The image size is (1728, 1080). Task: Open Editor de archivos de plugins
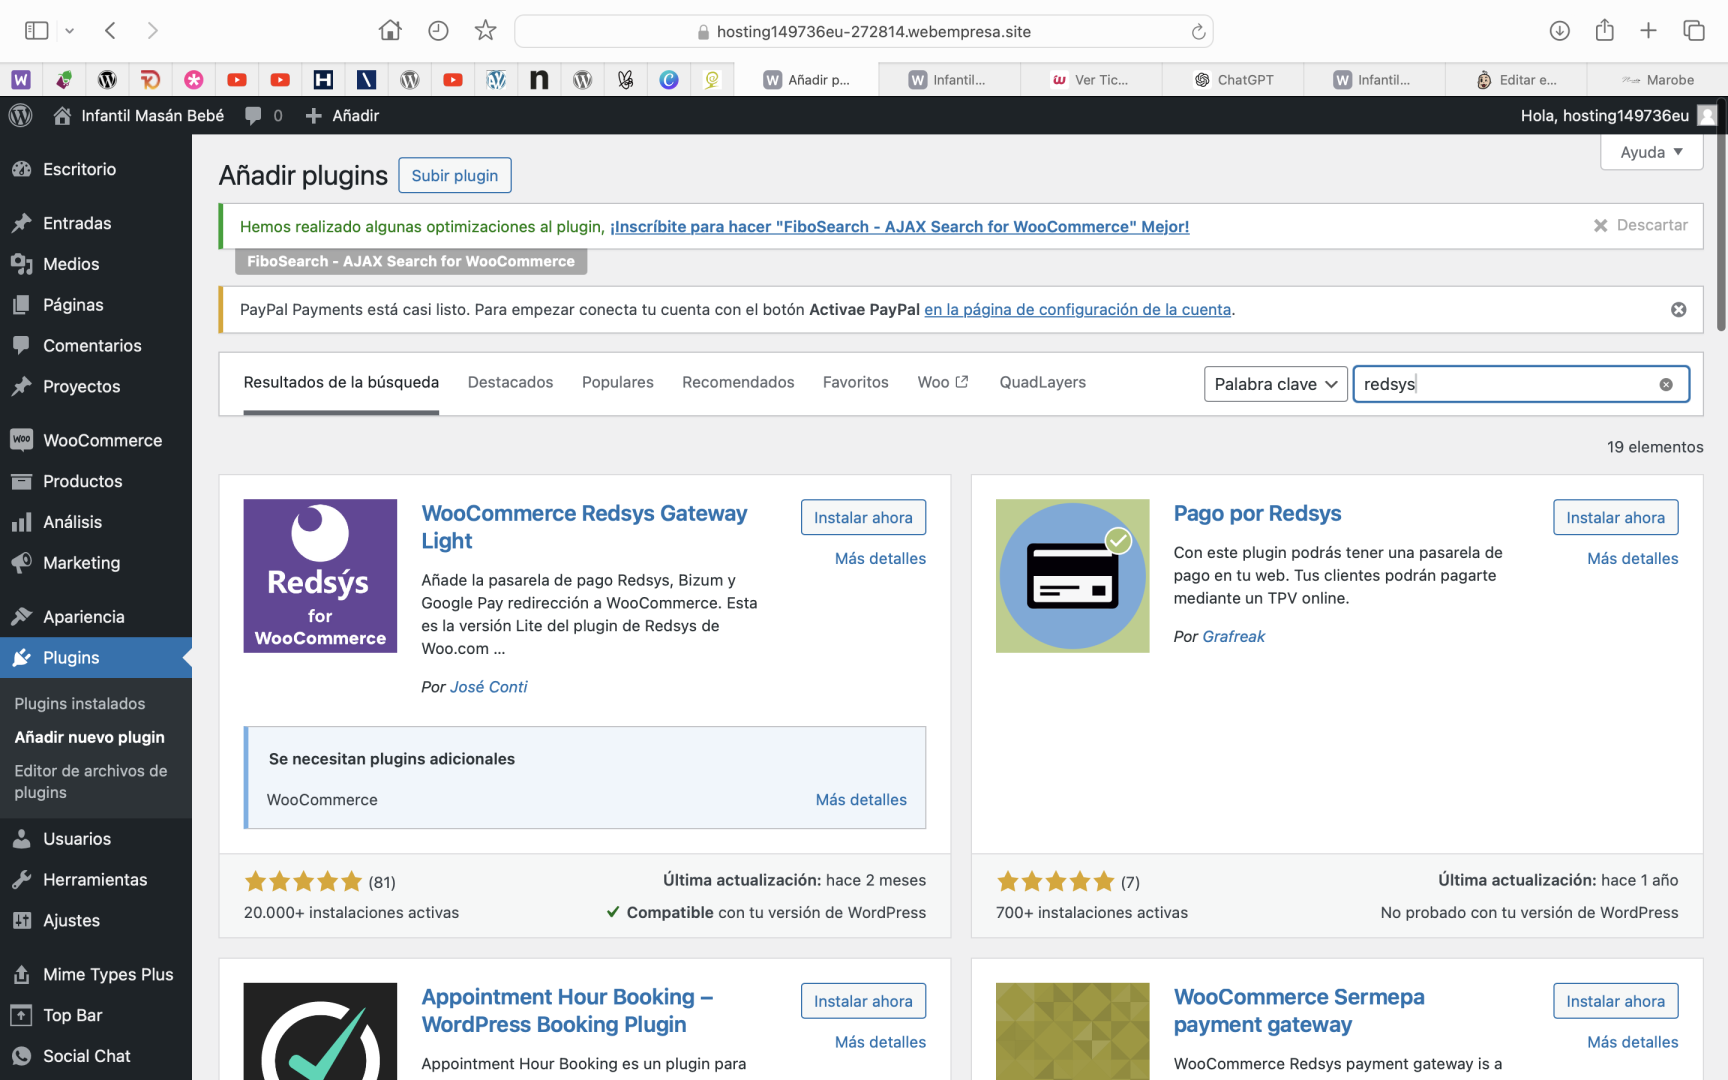91,782
